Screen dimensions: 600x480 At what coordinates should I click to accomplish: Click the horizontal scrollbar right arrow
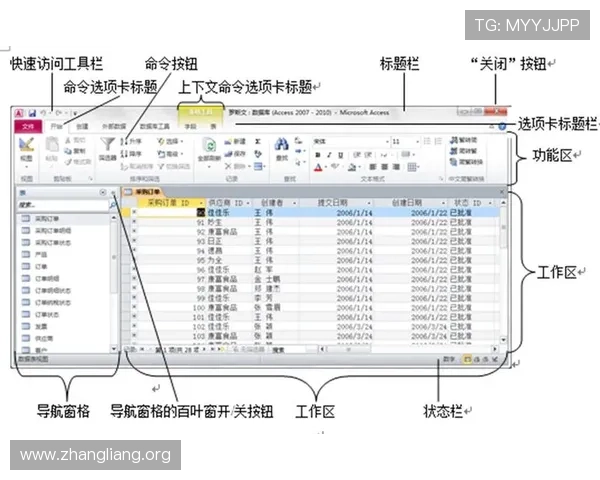[495, 349]
